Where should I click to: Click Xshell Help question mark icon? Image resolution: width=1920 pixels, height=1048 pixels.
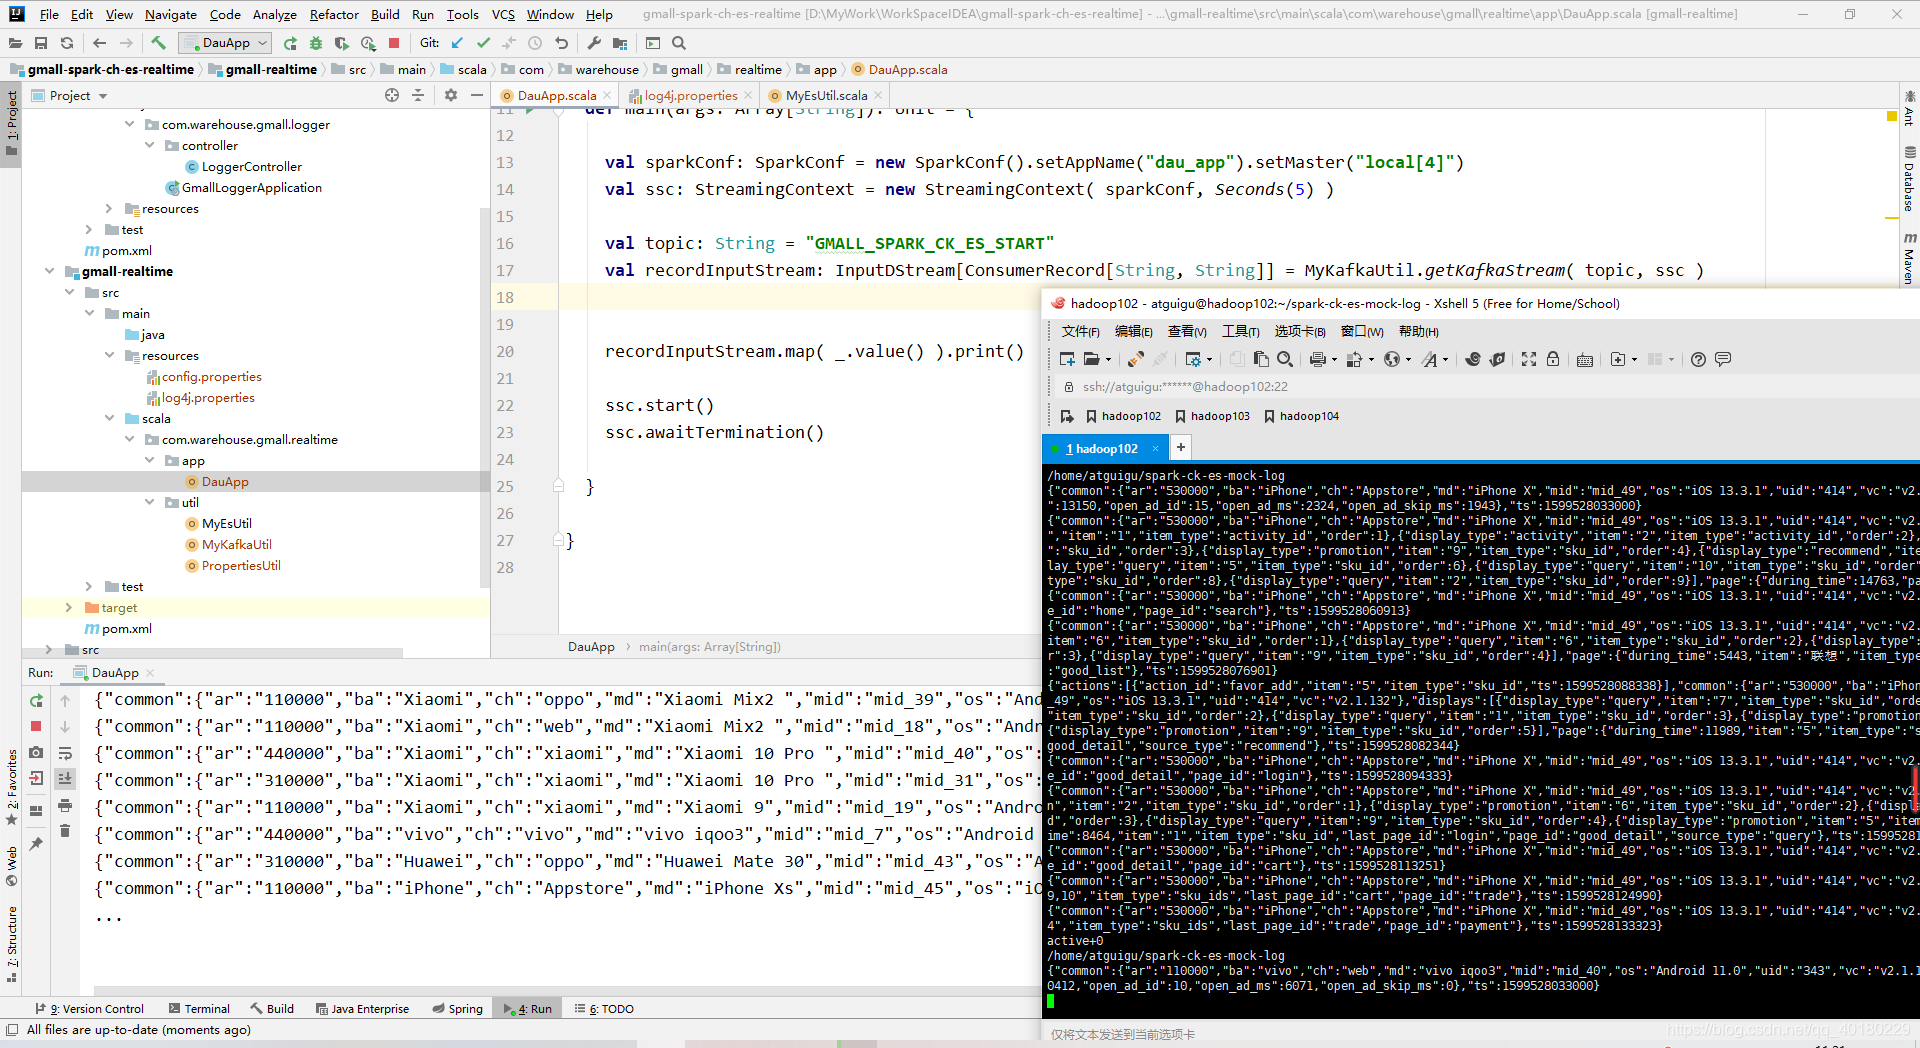[1698, 359]
